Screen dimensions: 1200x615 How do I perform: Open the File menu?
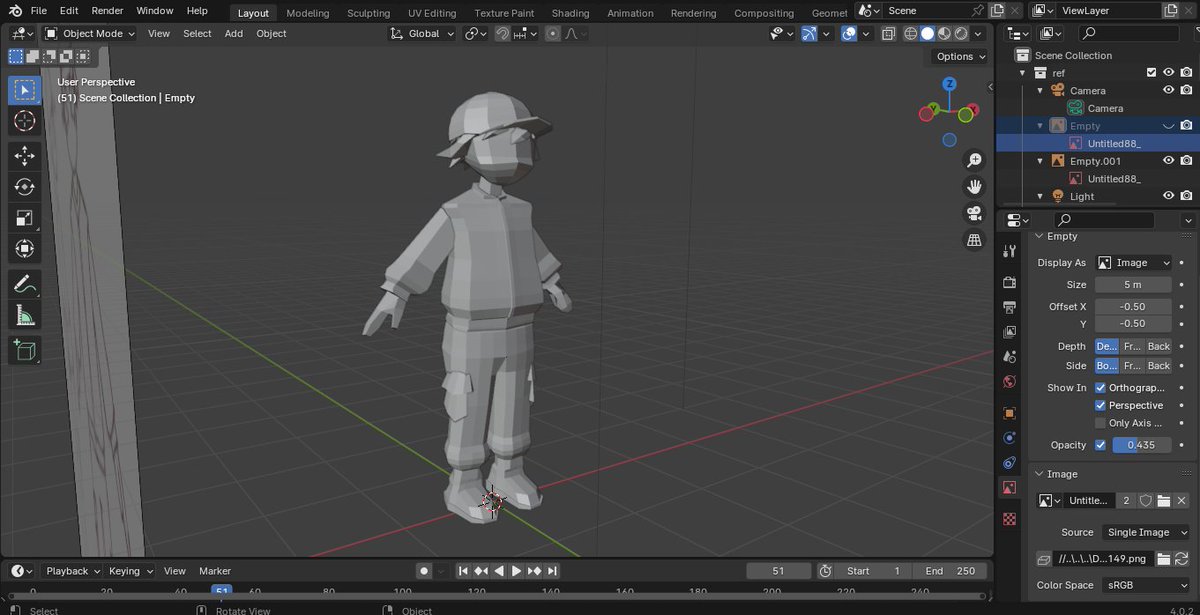click(x=38, y=11)
